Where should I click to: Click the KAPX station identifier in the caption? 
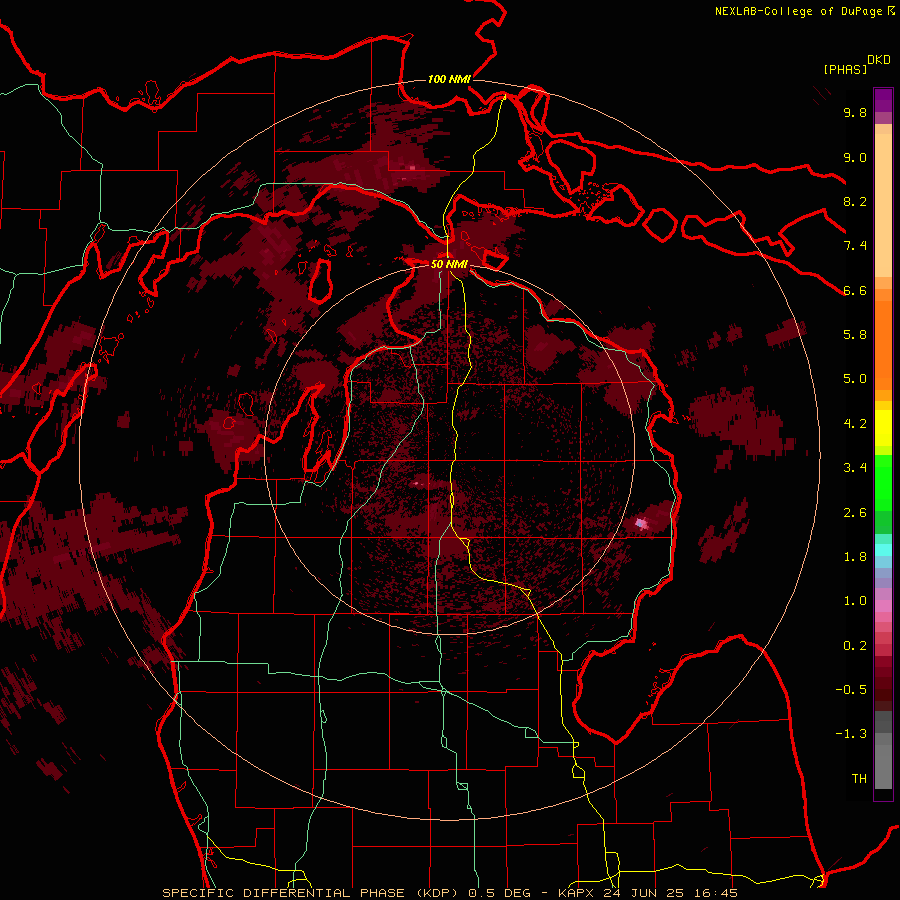pyautogui.click(x=576, y=893)
